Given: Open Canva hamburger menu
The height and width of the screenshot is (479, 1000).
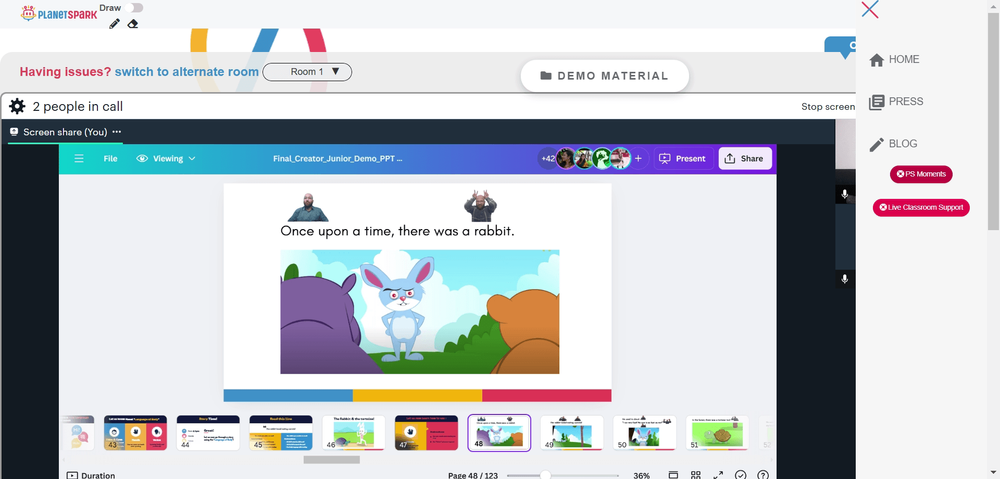Looking at the screenshot, I should tap(79, 159).
